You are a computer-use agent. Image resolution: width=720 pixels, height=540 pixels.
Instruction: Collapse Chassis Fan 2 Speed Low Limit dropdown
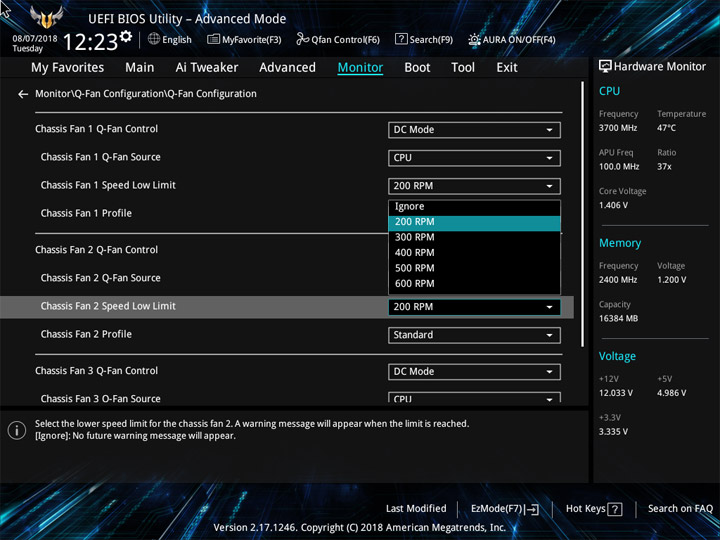tap(474, 307)
